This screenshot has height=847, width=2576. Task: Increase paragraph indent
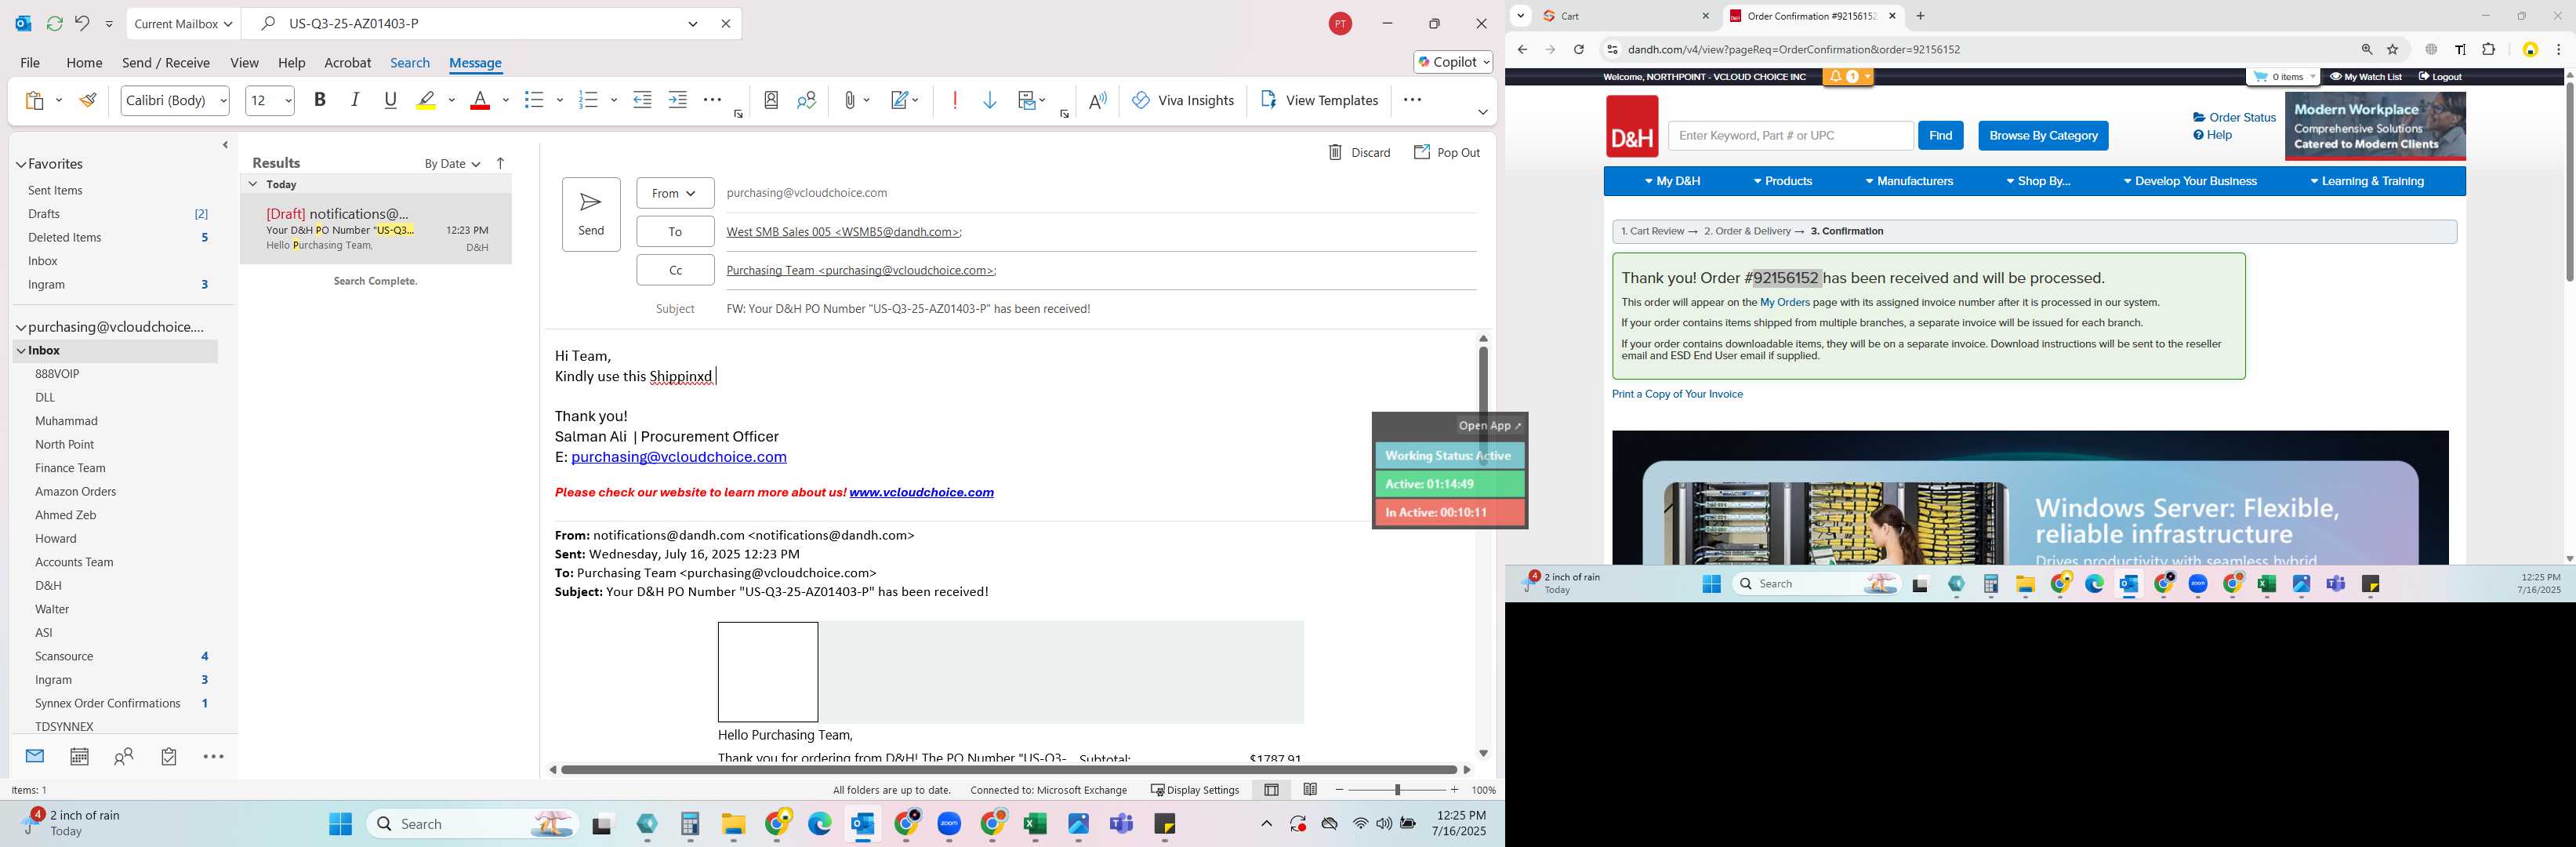(x=678, y=100)
